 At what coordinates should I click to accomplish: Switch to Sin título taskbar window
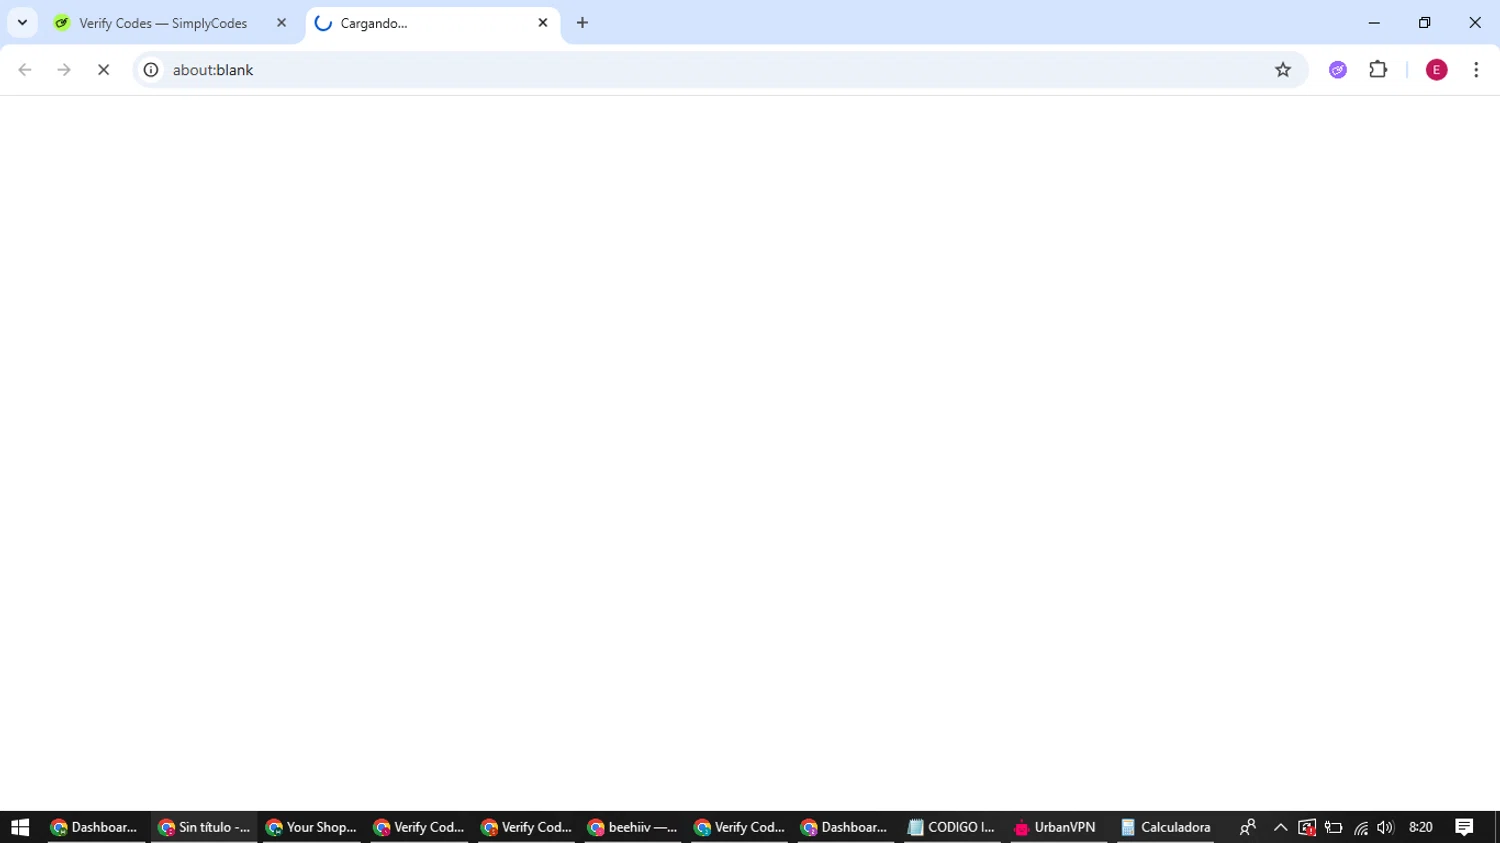(204, 827)
